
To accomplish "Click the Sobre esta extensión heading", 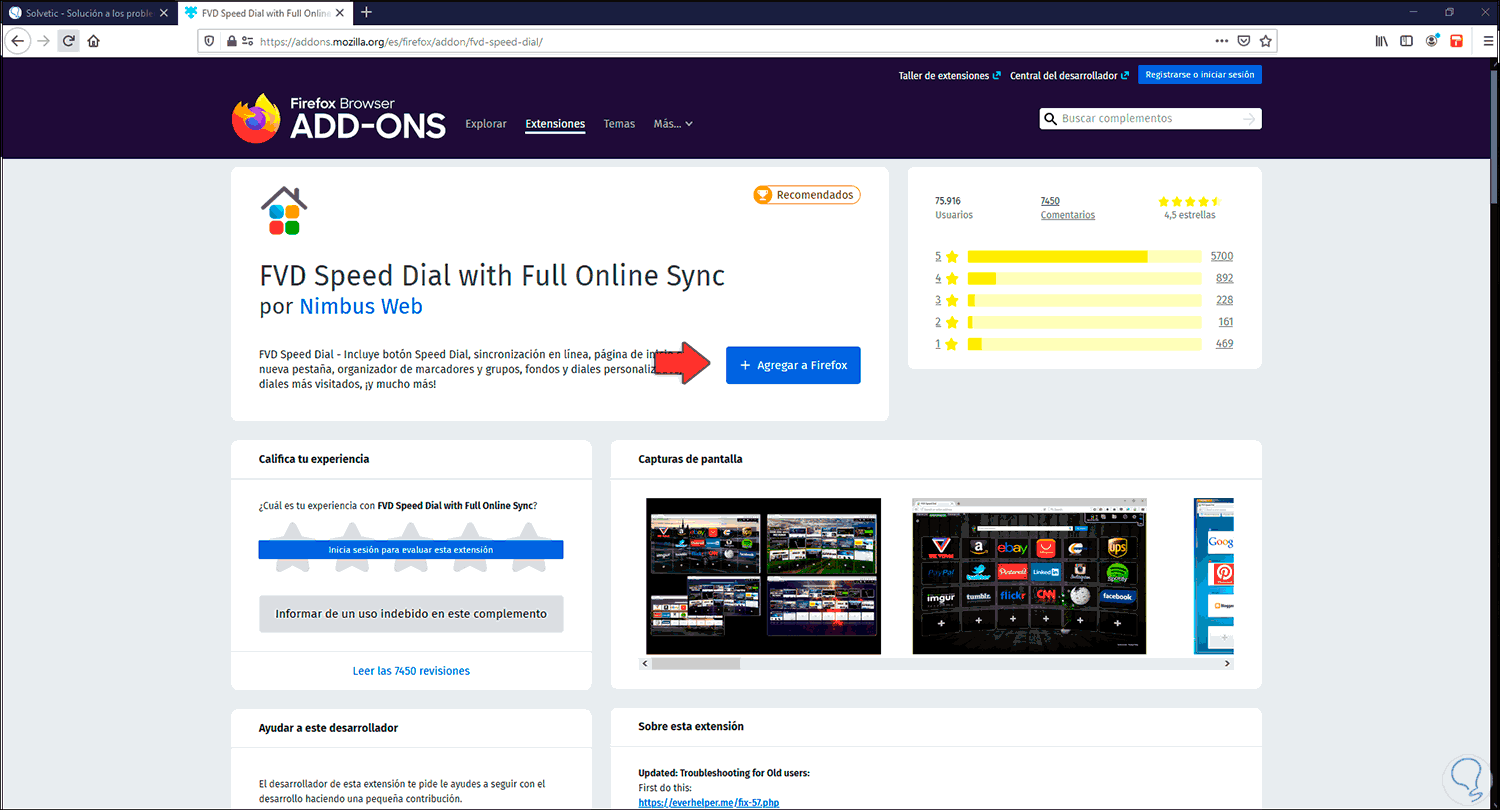I will click(x=691, y=726).
